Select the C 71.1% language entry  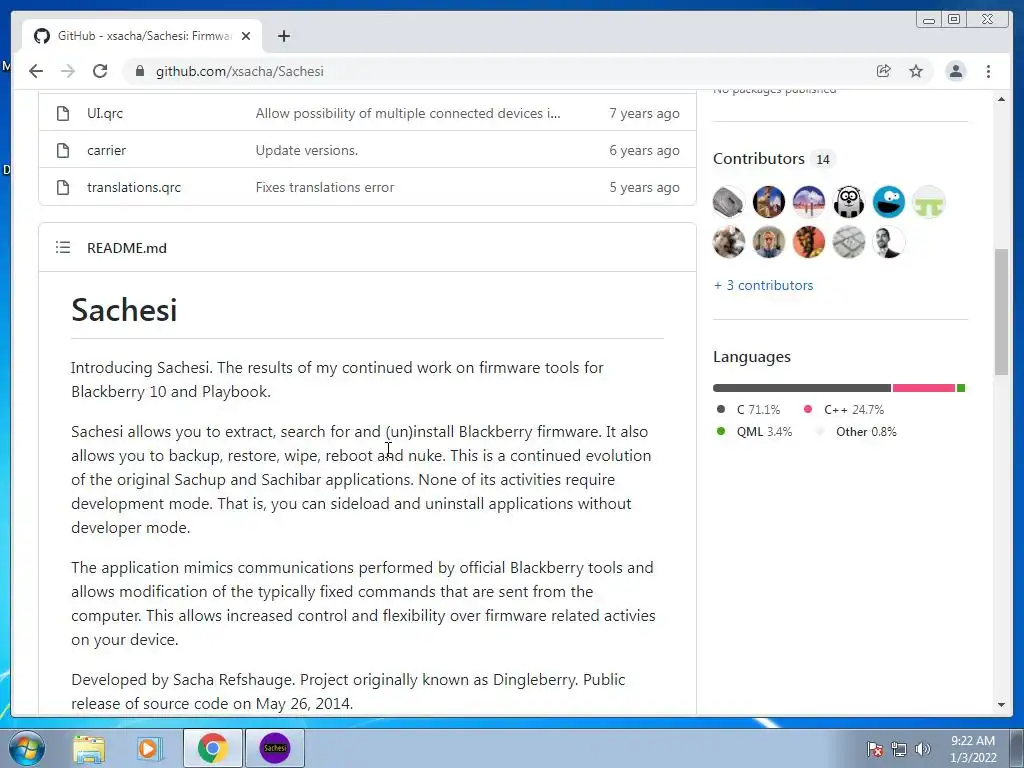click(x=748, y=410)
